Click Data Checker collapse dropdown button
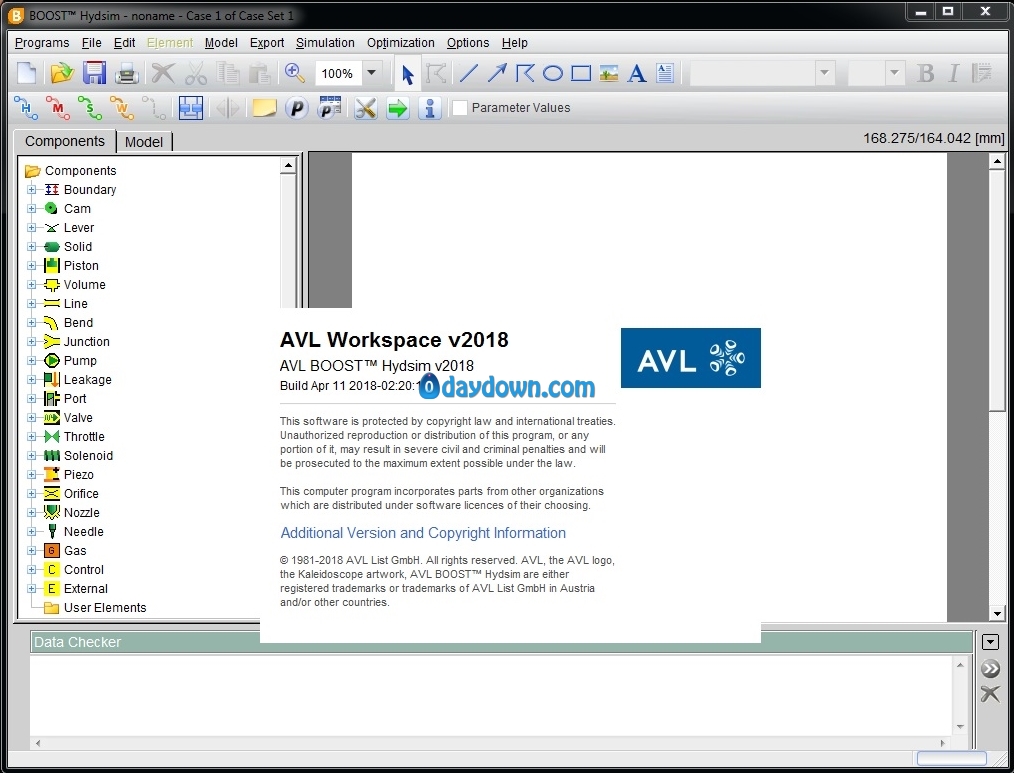 [x=990, y=642]
